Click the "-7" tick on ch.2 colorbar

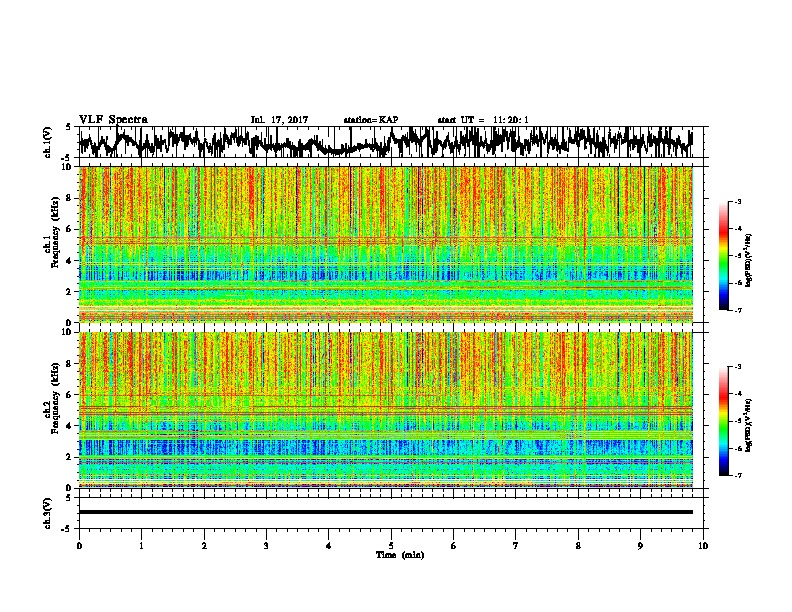point(737,475)
